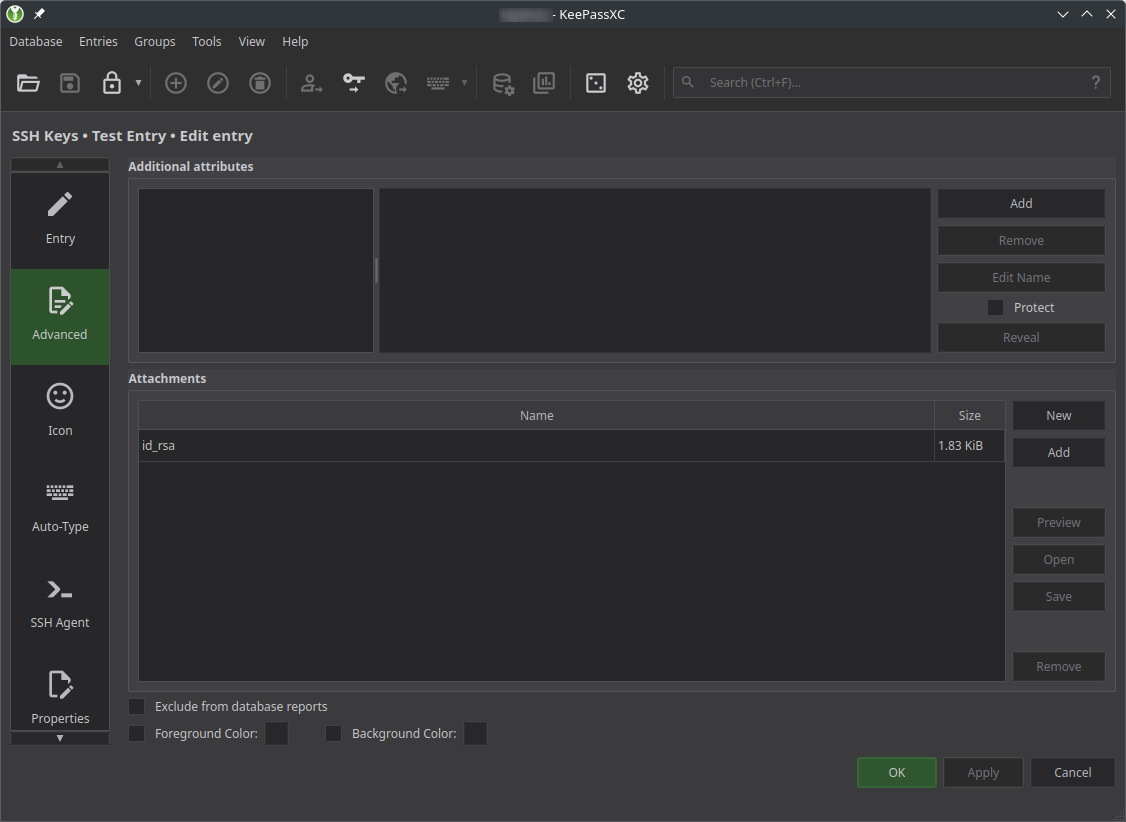The image size is (1126, 822).
Task: Open the Tools menu
Action: (206, 41)
